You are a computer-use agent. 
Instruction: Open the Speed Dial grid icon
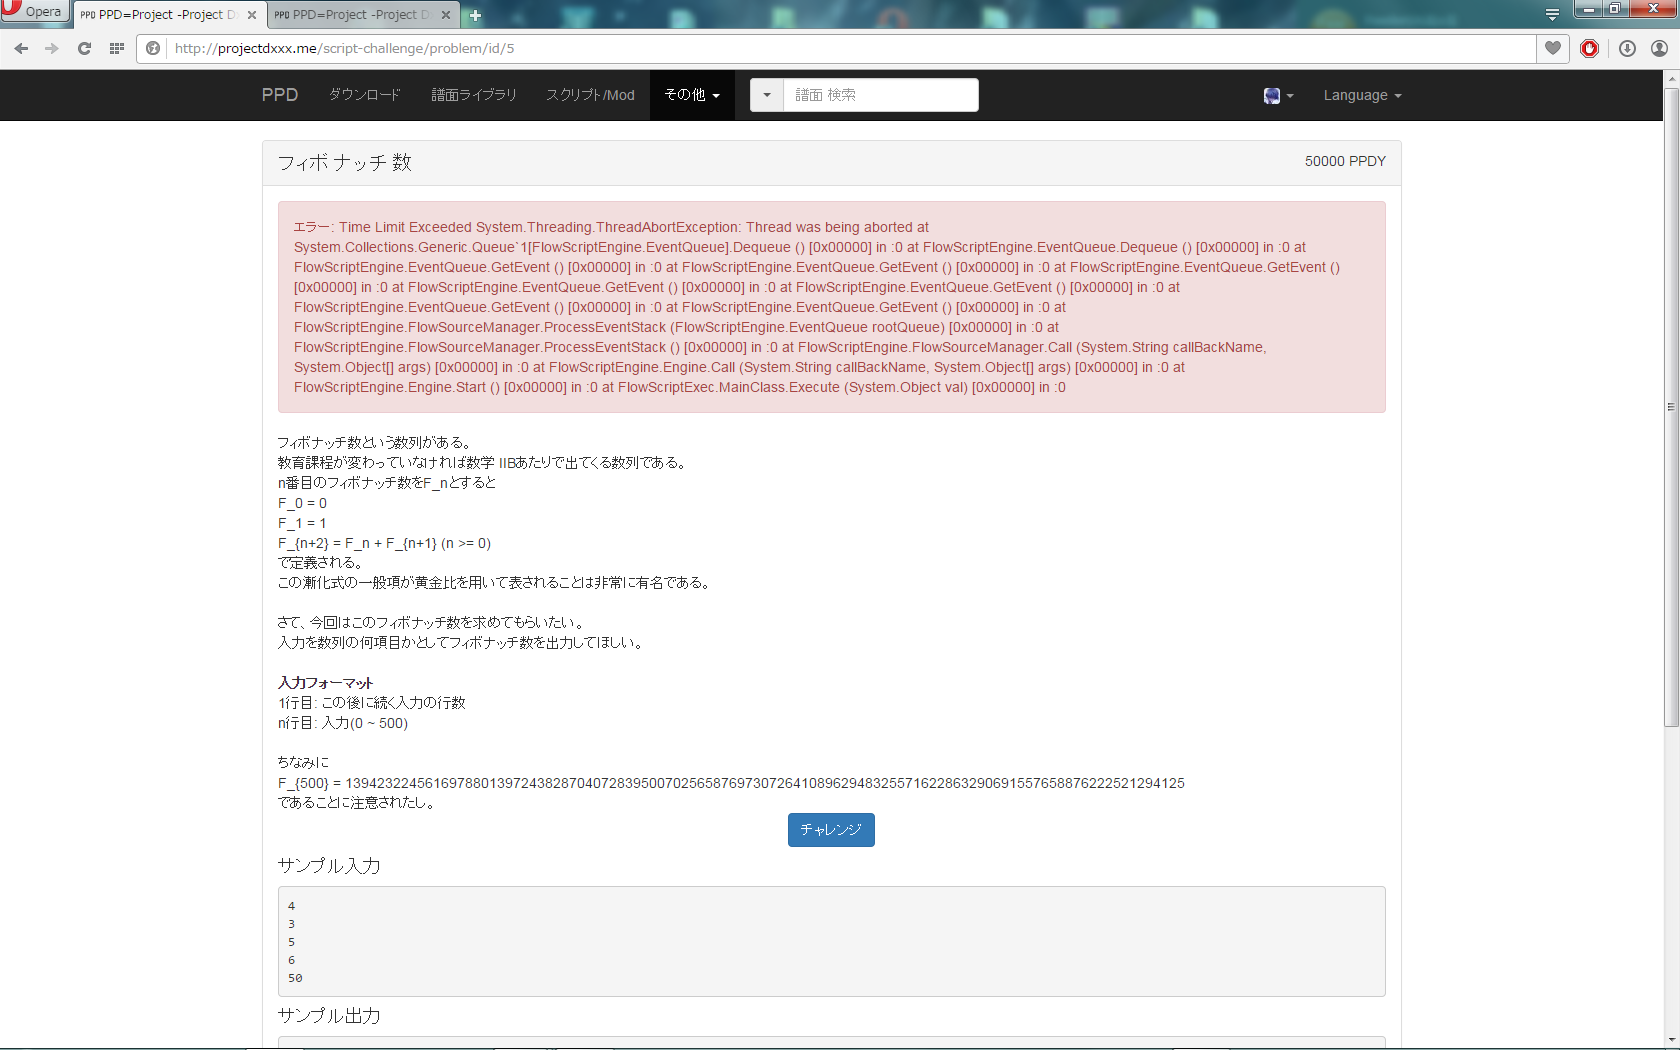tap(117, 48)
